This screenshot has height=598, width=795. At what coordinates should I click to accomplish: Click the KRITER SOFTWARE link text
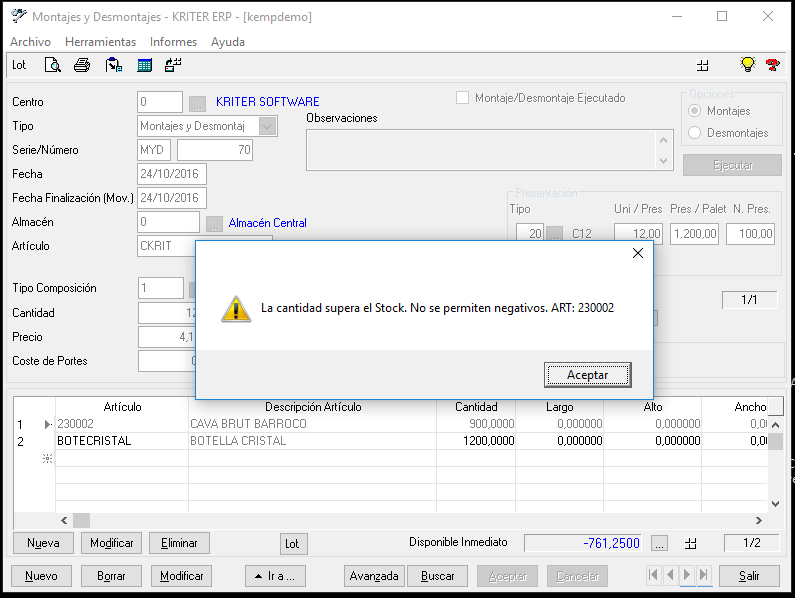268,102
